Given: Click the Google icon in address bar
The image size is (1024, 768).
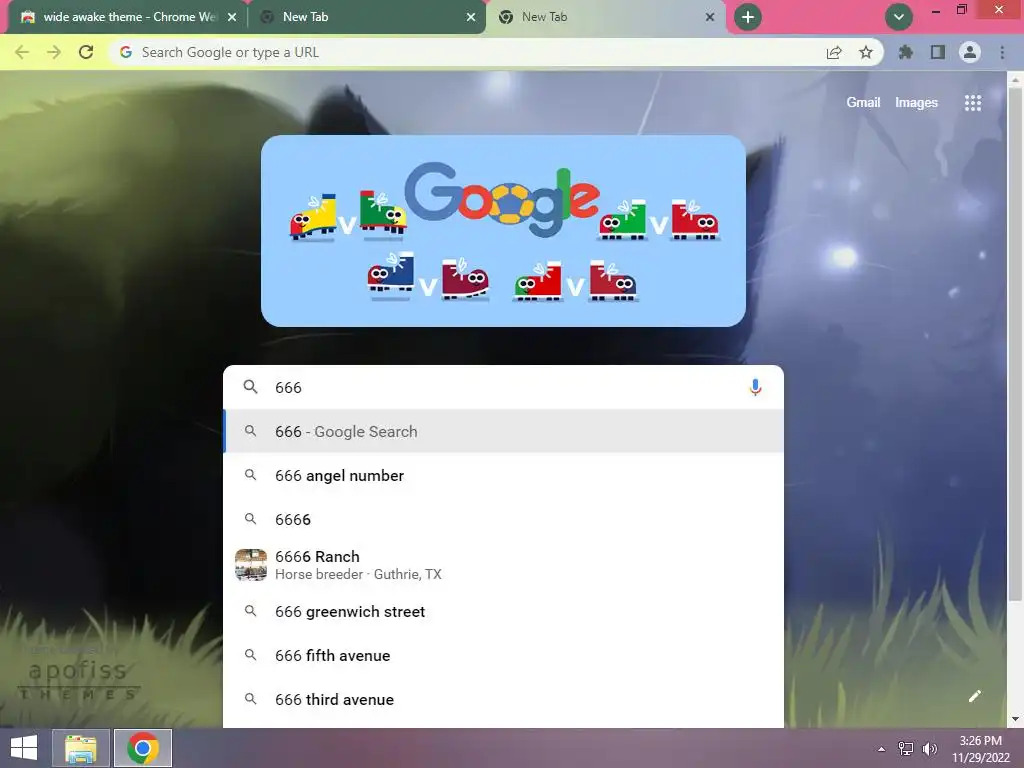Looking at the screenshot, I should click(126, 52).
